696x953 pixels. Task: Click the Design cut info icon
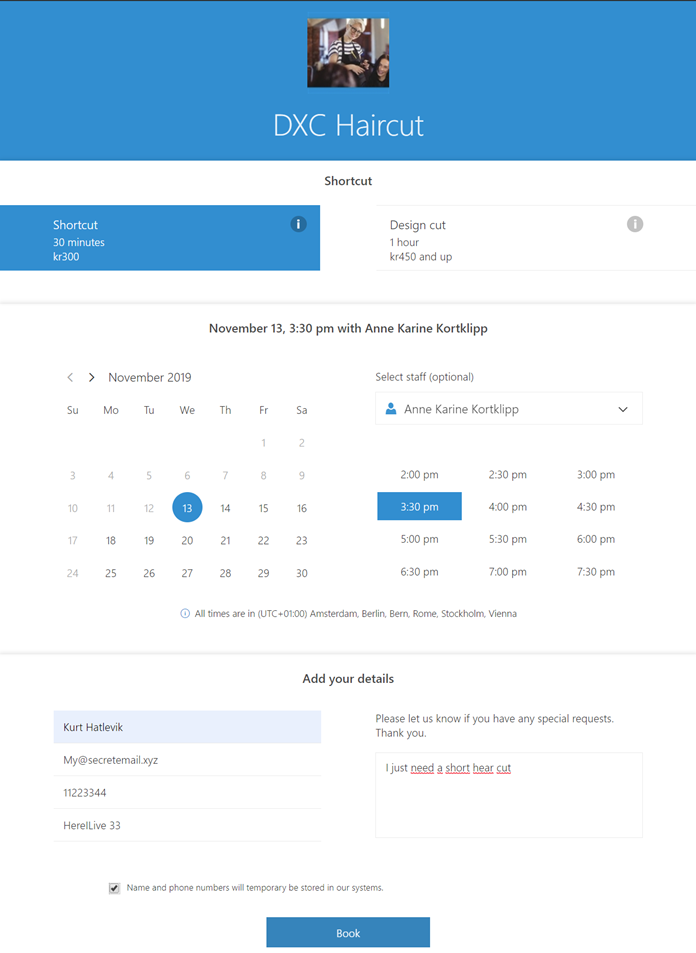pos(634,224)
